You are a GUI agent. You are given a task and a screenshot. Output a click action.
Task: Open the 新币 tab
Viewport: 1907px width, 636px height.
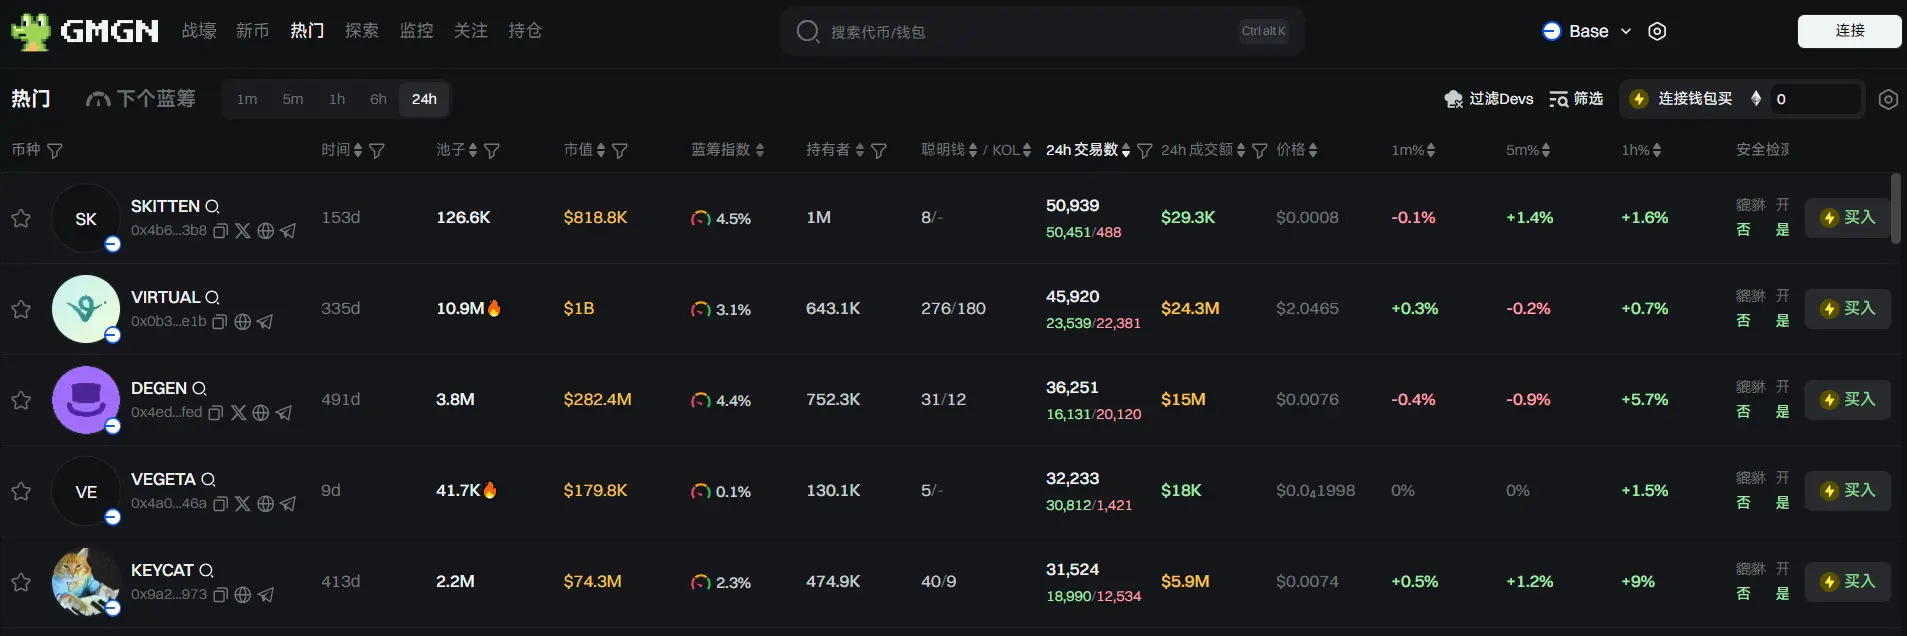tap(253, 31)
